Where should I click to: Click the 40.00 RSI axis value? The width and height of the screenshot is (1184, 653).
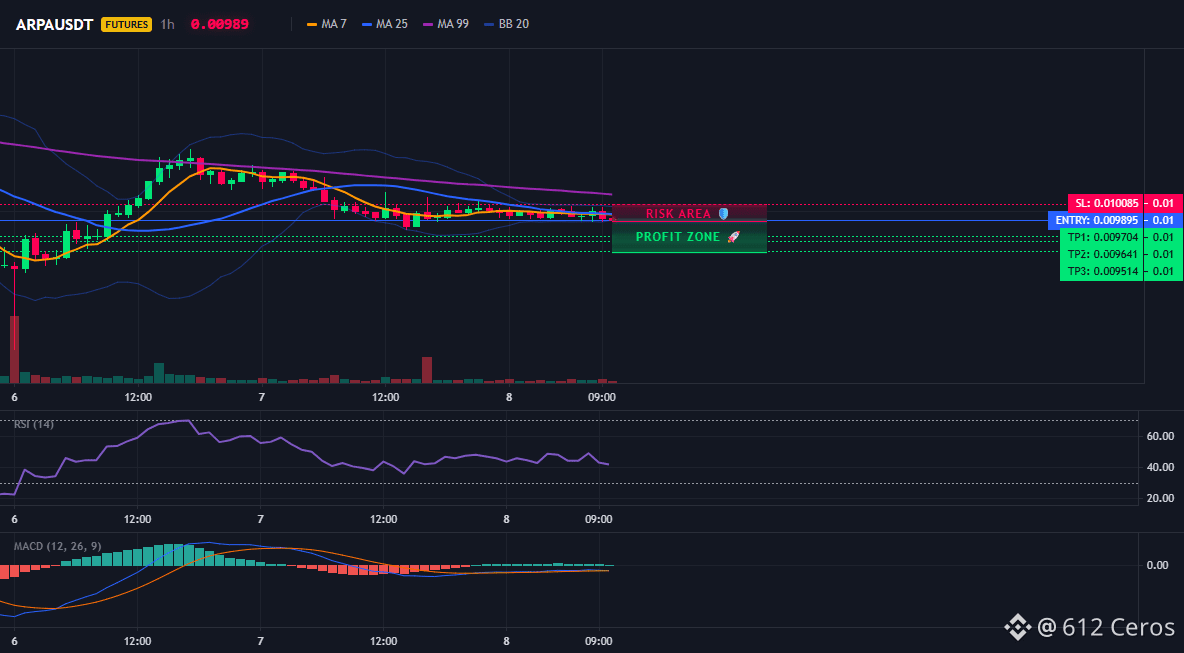(x=1159, y=467)
